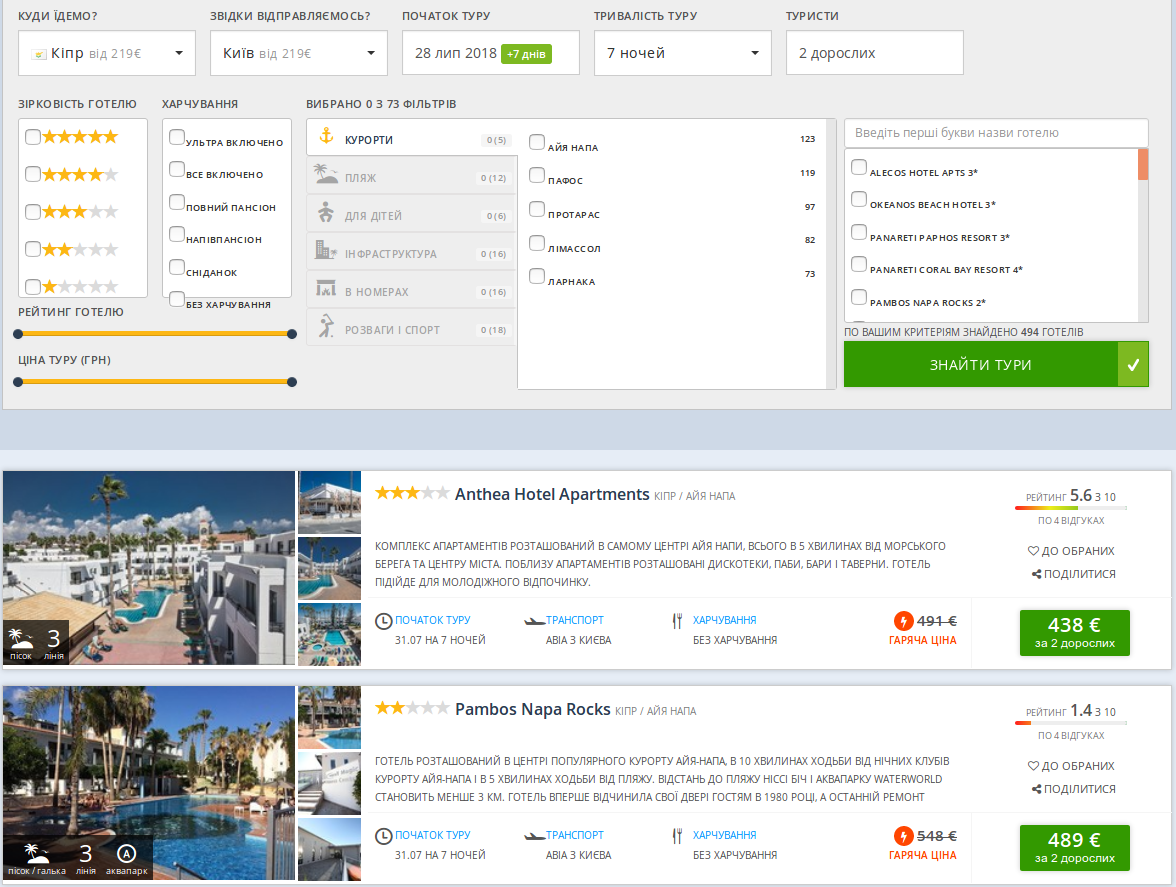Open the 7 ночей tour duration dropdown
1176x887 pixels.
682,53
